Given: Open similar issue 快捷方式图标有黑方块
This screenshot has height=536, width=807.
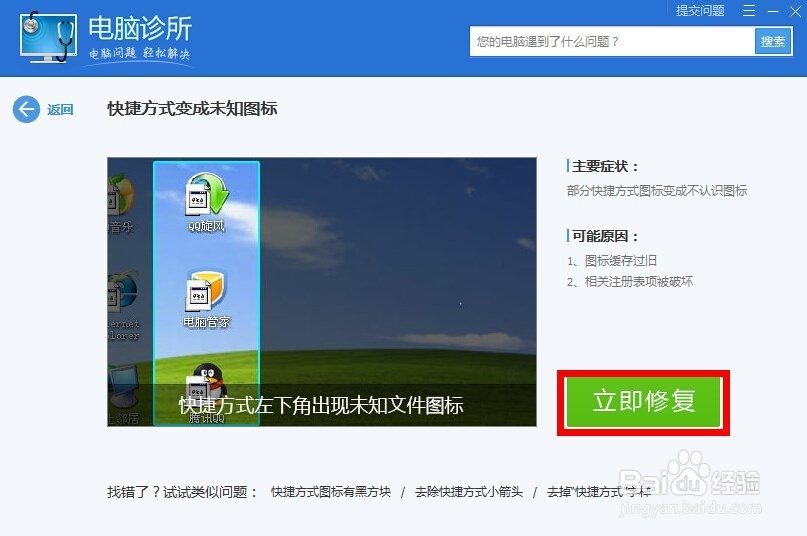Looking at the screenshot, I should [x=331, y=492].
